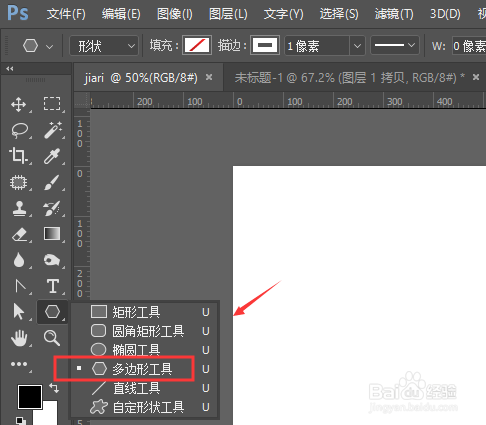Select the Hand tool
The width and height of the screenshot is (486, 425).
[x=19, y=338]
